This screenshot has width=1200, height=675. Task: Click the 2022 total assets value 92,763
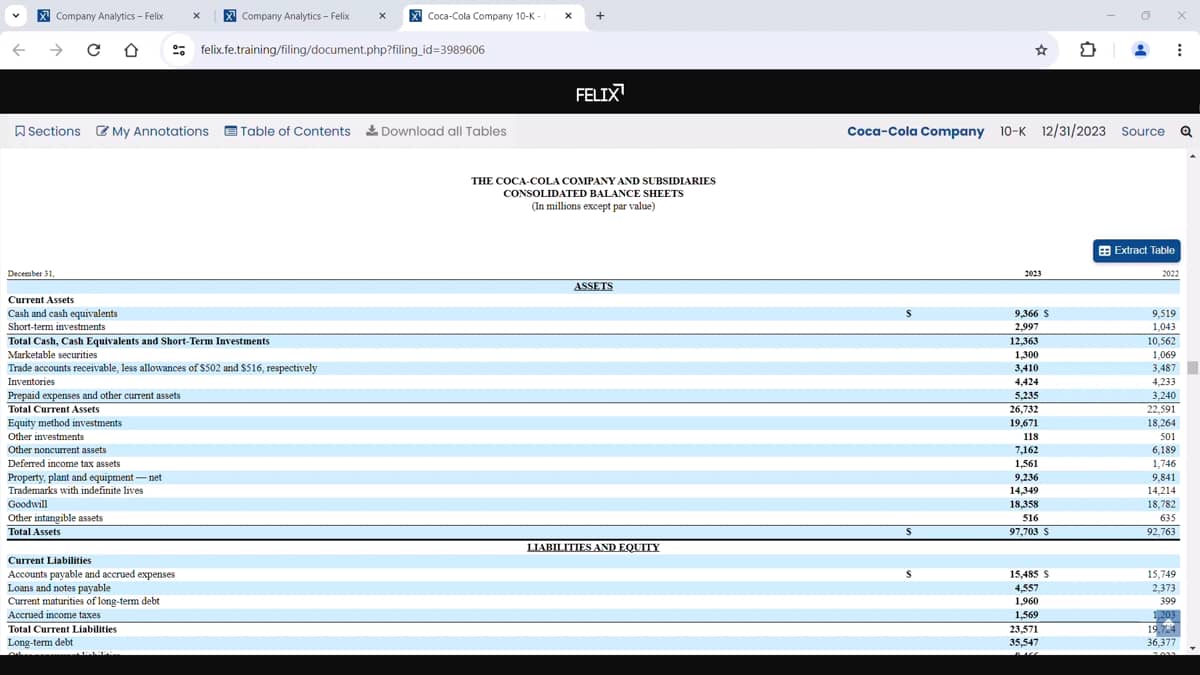click(1162, 532)
